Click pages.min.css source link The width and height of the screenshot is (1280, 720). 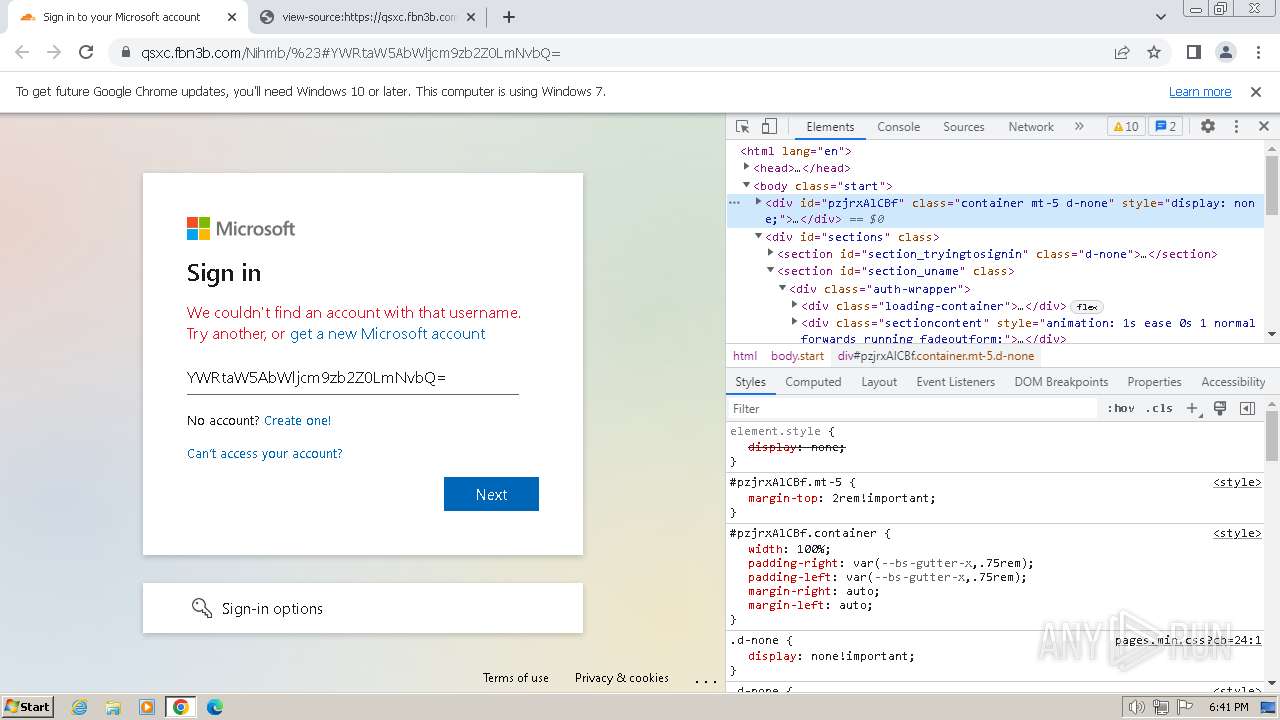[1188, 641]
